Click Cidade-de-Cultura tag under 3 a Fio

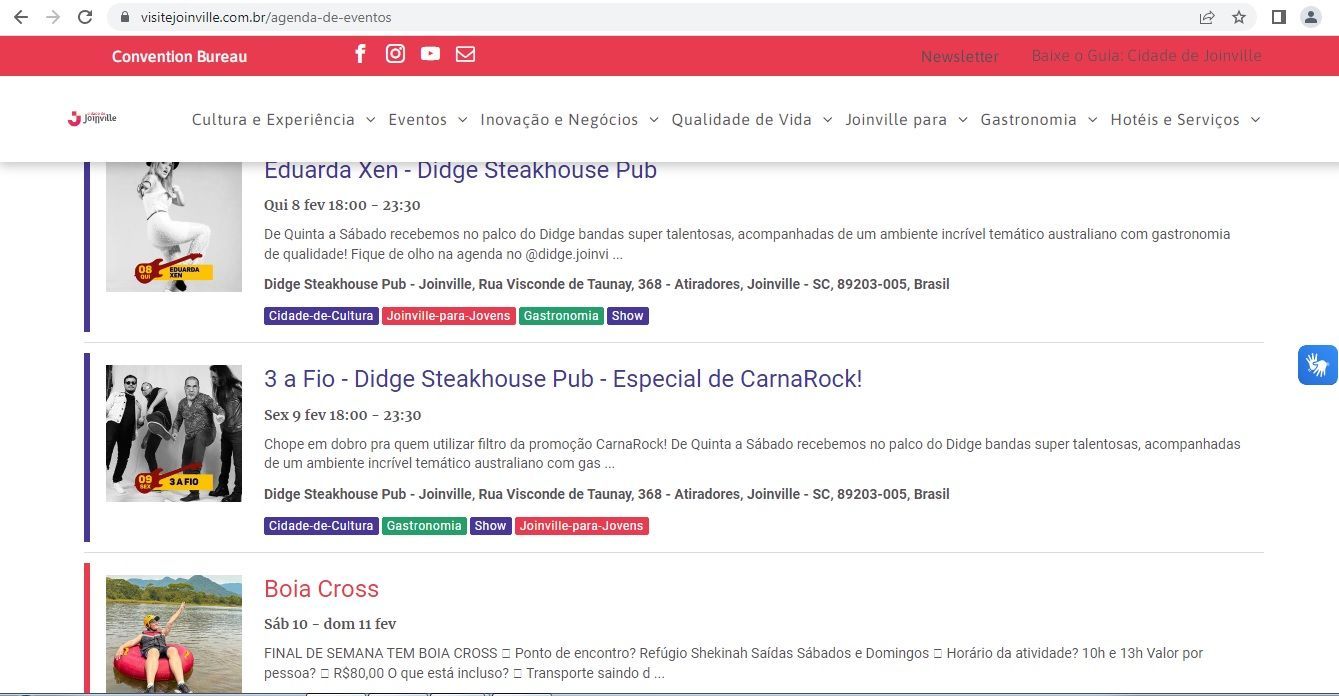(321, 526)
